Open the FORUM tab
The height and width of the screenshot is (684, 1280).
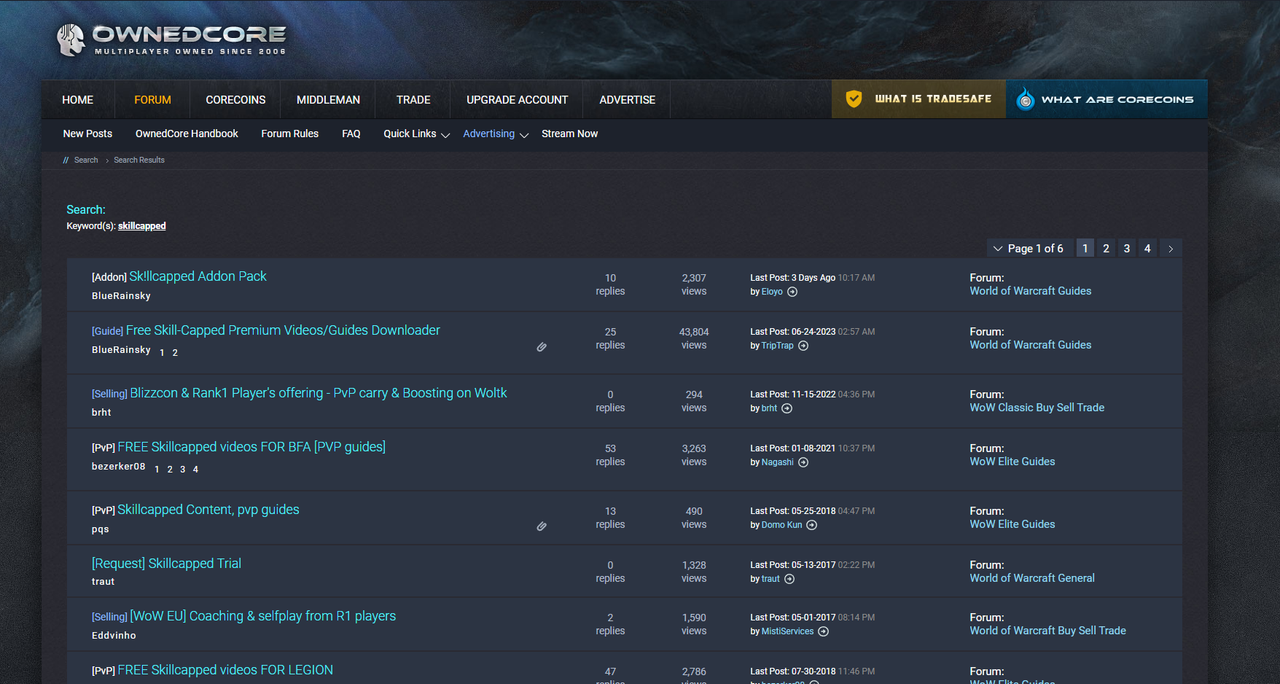(x=153, y=100)
